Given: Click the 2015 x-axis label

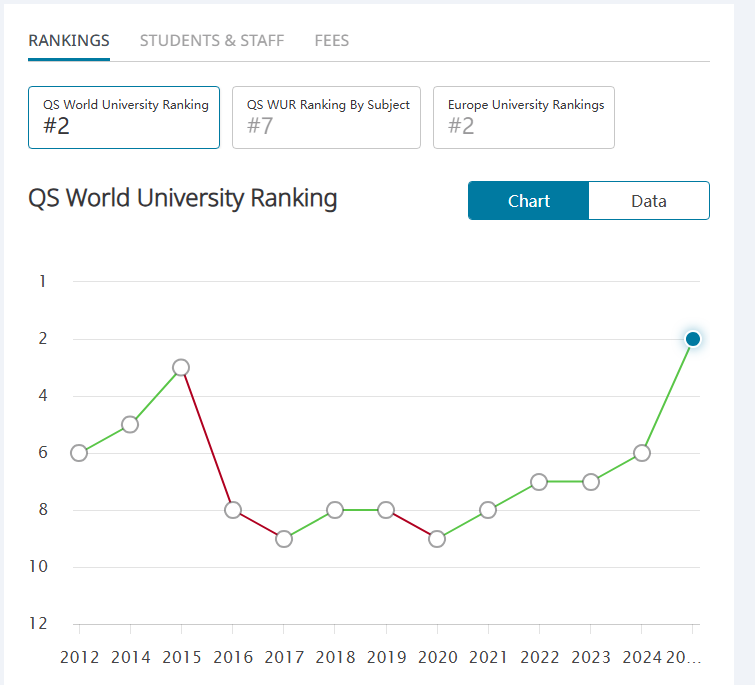Looking at the screenshot, I should click(x=182, y=657).
